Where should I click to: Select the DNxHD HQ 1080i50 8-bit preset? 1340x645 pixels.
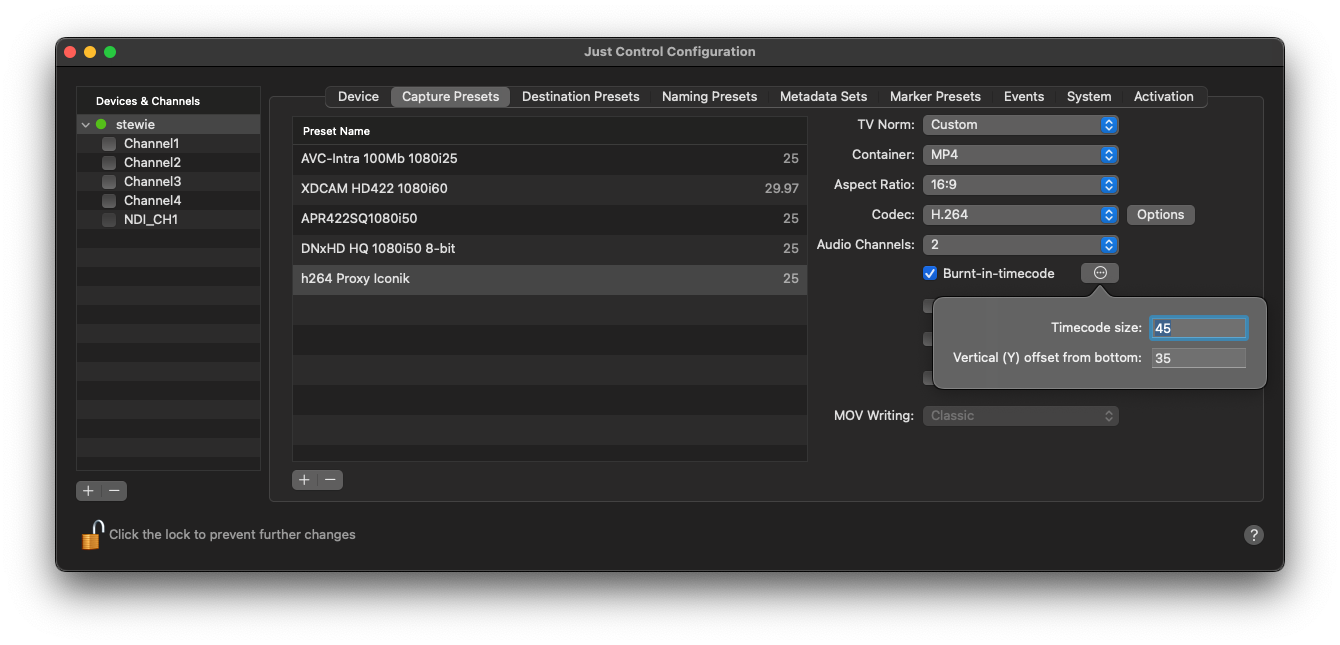point(549,249)
